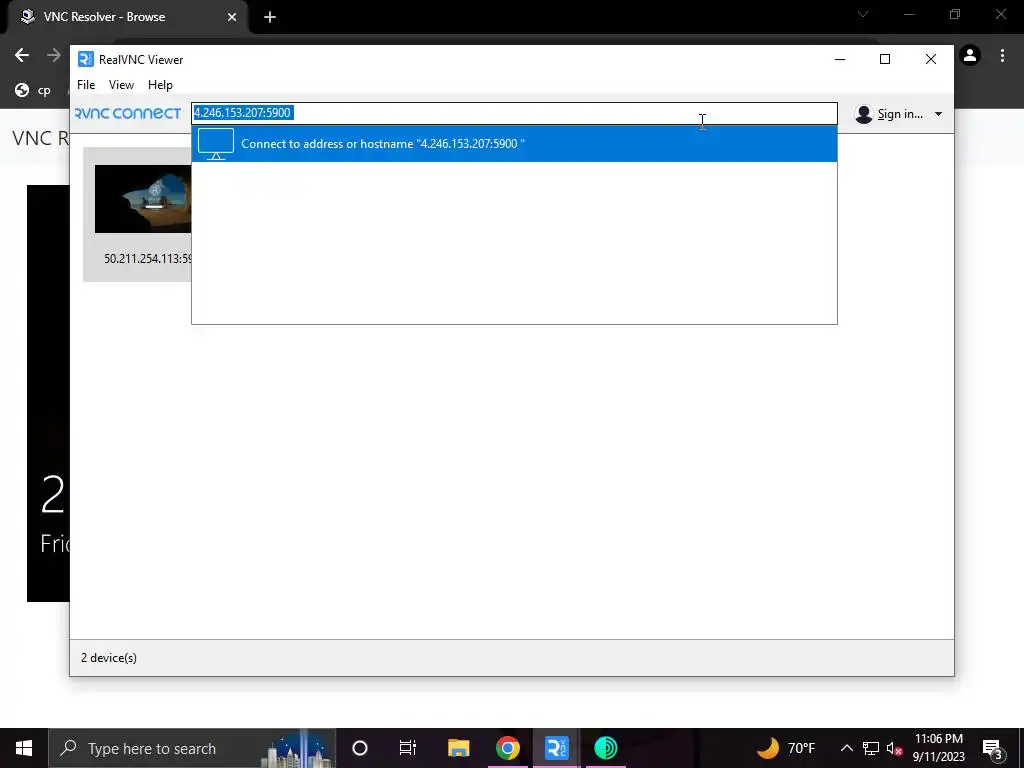Click the Chrome profile avatar icon
Viewport: 1024px width, 768px height.
(970, 56)
